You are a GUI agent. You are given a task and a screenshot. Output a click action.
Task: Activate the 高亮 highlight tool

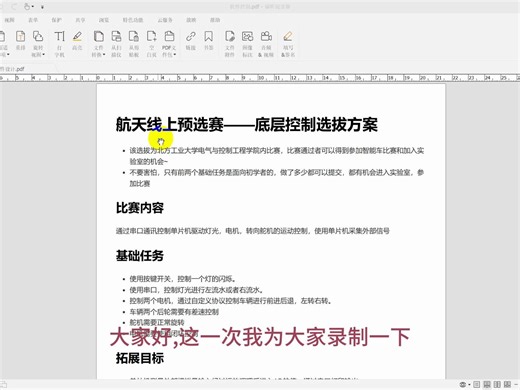[77, 36]
